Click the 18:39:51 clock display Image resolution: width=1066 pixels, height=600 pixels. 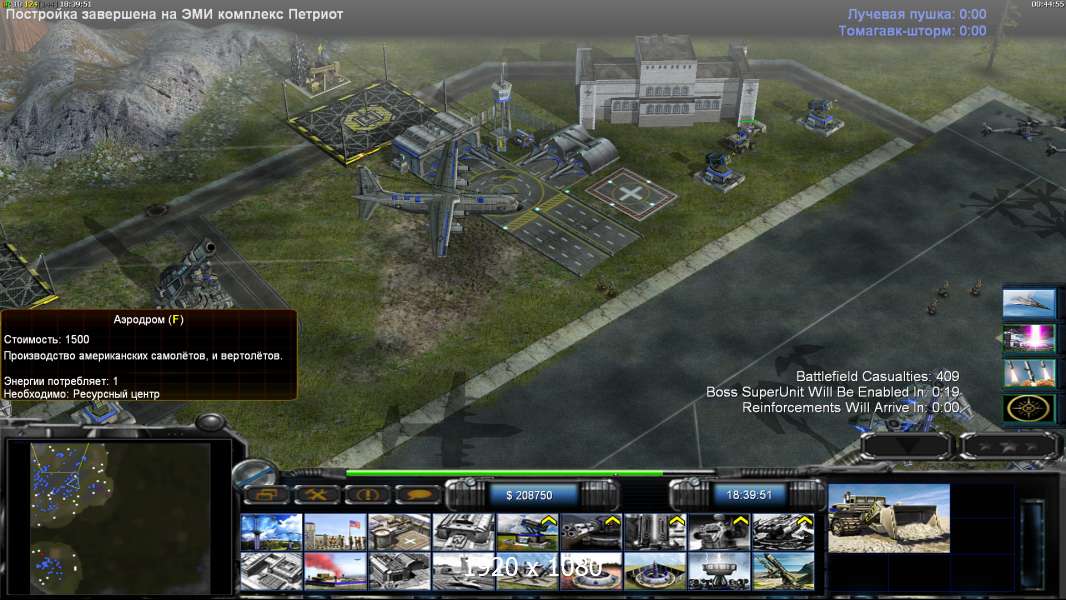[749, 495]
